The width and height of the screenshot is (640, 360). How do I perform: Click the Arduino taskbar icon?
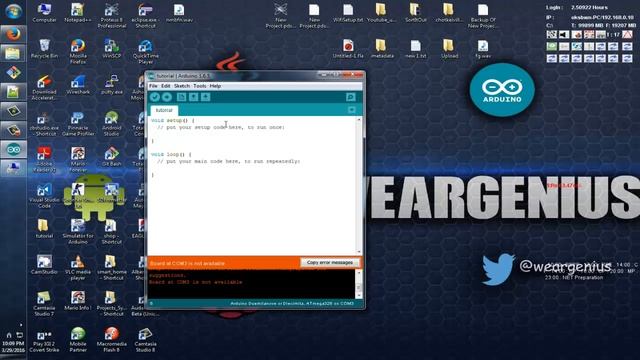[13, 150]
